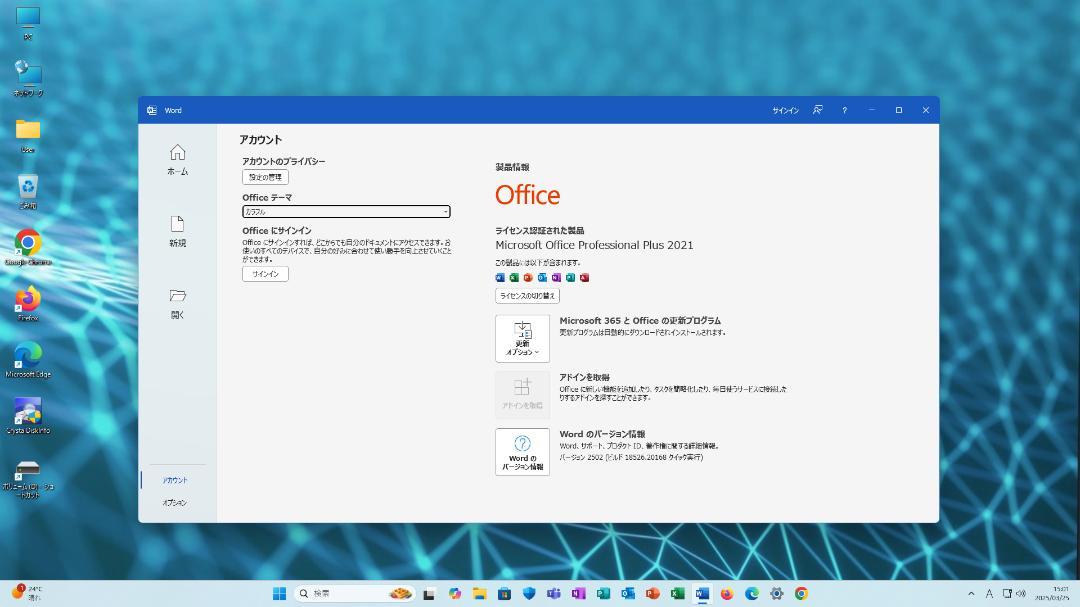Open Excel from the taskbar

point(677,593)
